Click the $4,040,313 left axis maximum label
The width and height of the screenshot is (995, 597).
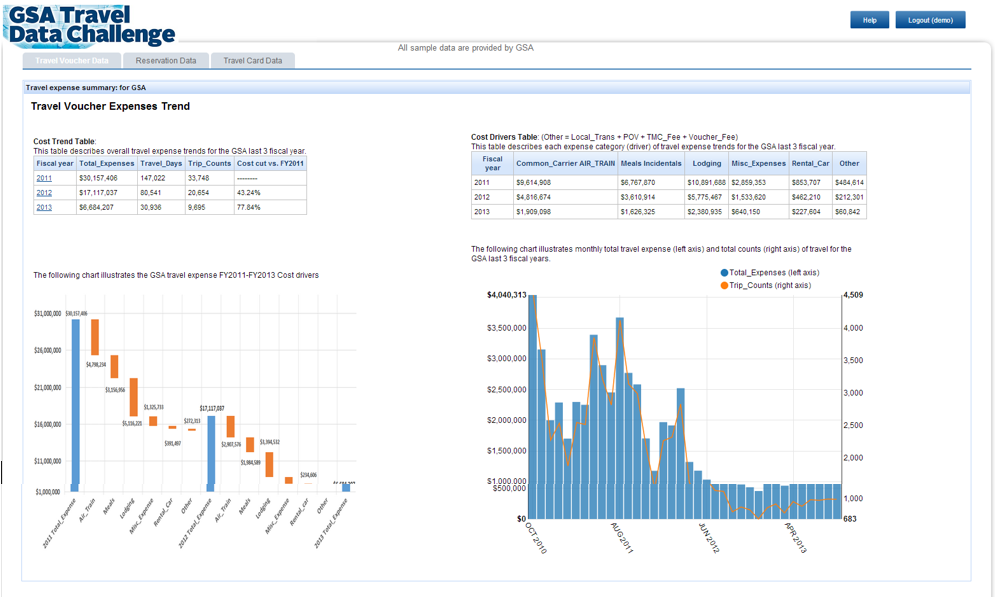(506, 295)
